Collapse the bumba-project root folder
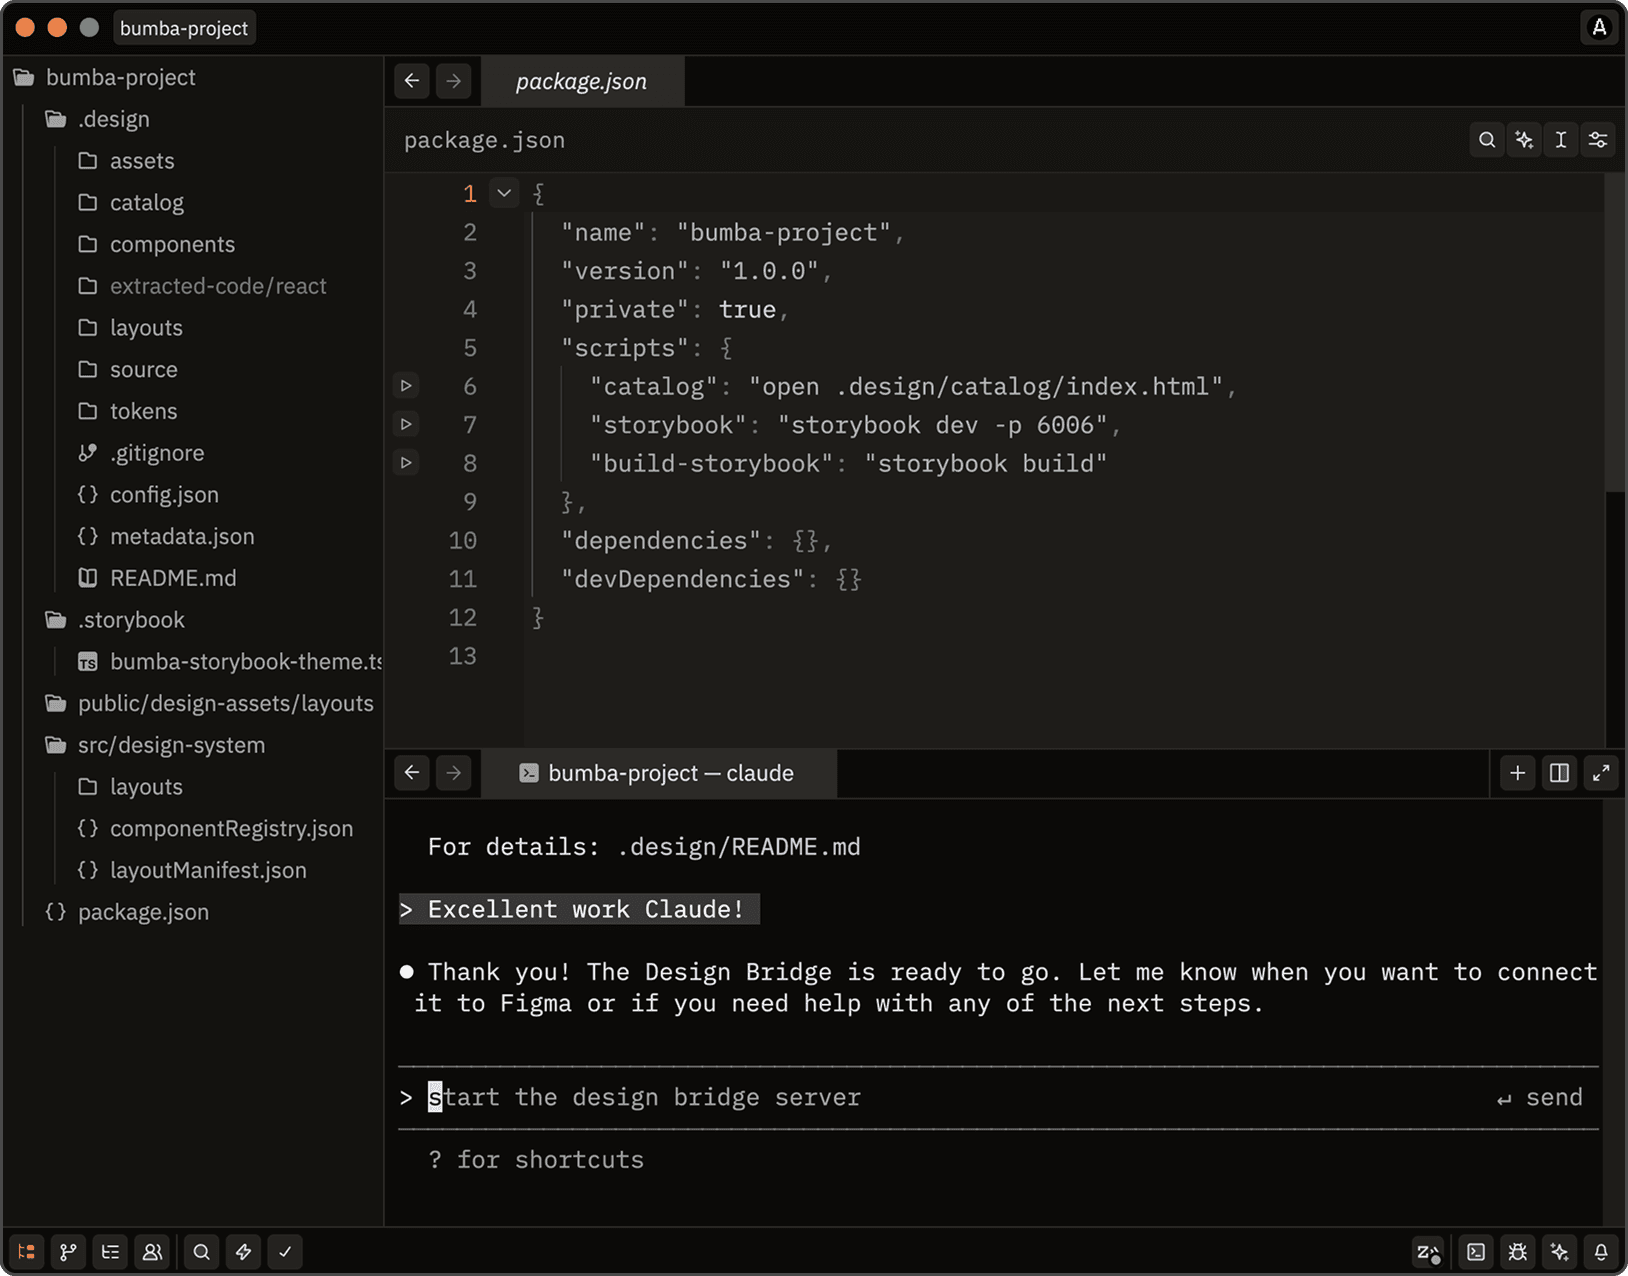This screenshot has height=1276, width=1628. pyautogui.click(x=104, y=77)
